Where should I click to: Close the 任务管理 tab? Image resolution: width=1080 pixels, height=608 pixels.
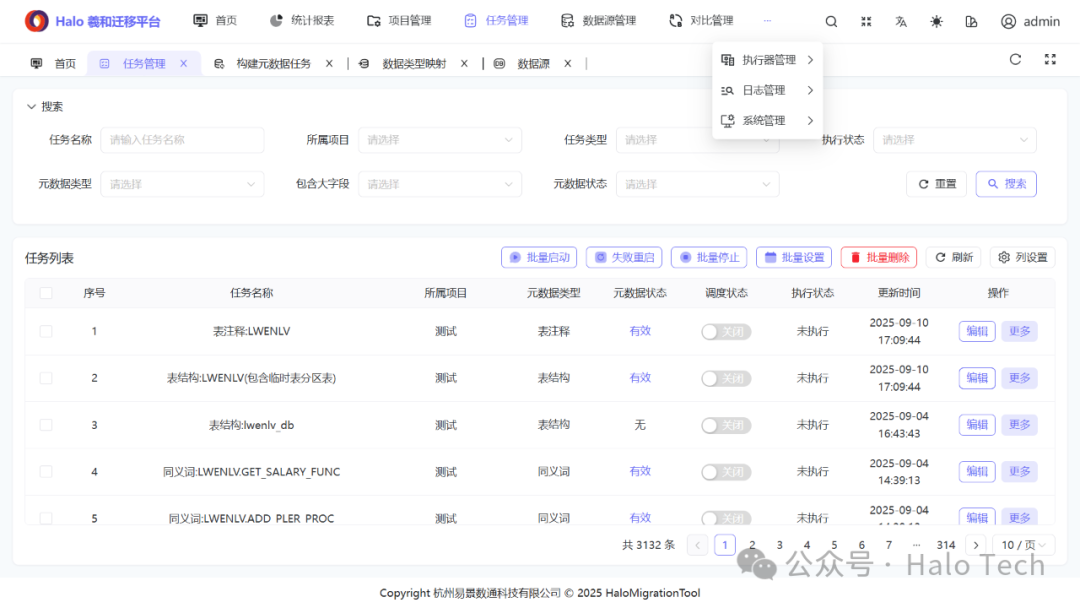pyautogui.click(x=184, y=63)
